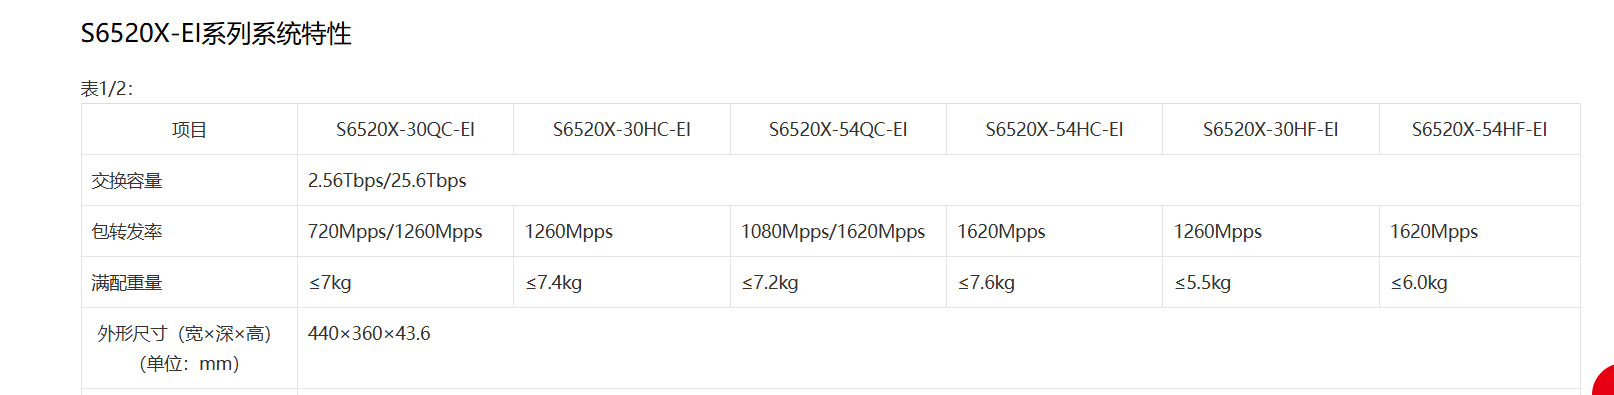
Task: Click the 440×360×43.6 dimensions cell
Action: pos(939,348)
